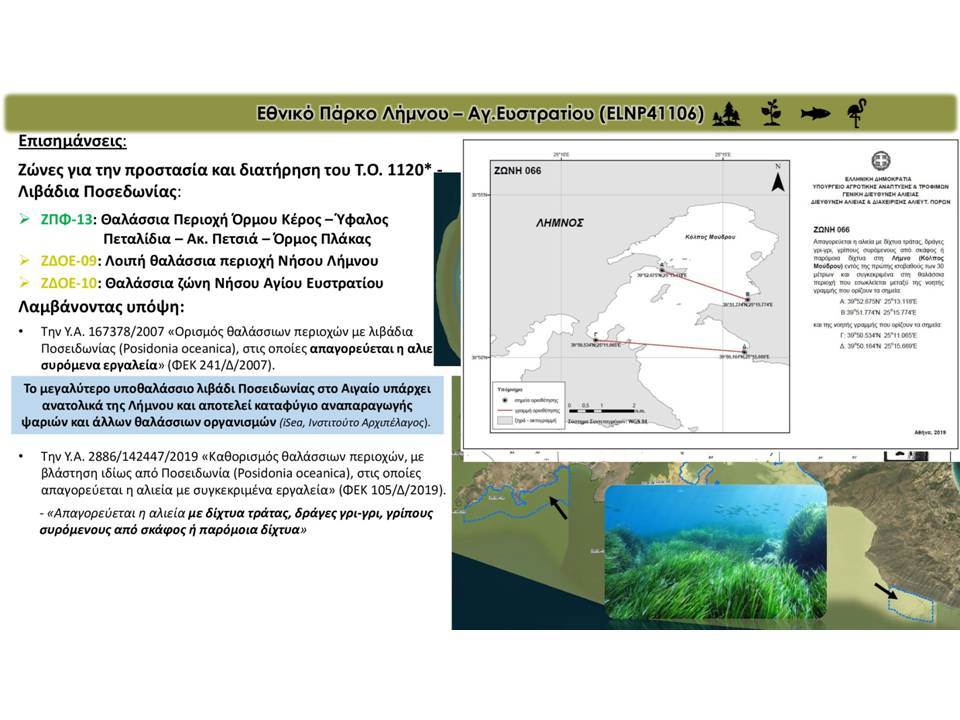960x720 pixels.
Task: Click the yellow 'ΖΔΟΕ-09' zone label
Action: click(x=69, y=261)
